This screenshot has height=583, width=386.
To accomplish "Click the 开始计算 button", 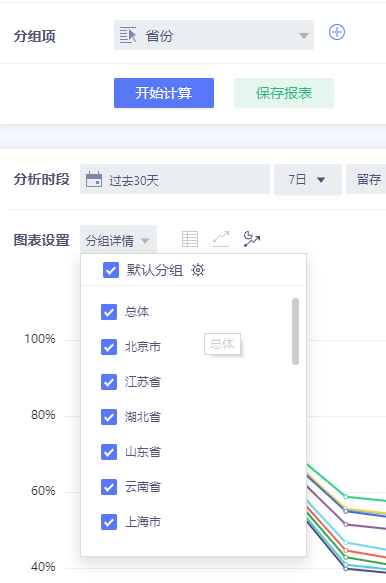I will pyautogui.click(x=164, y=93).
